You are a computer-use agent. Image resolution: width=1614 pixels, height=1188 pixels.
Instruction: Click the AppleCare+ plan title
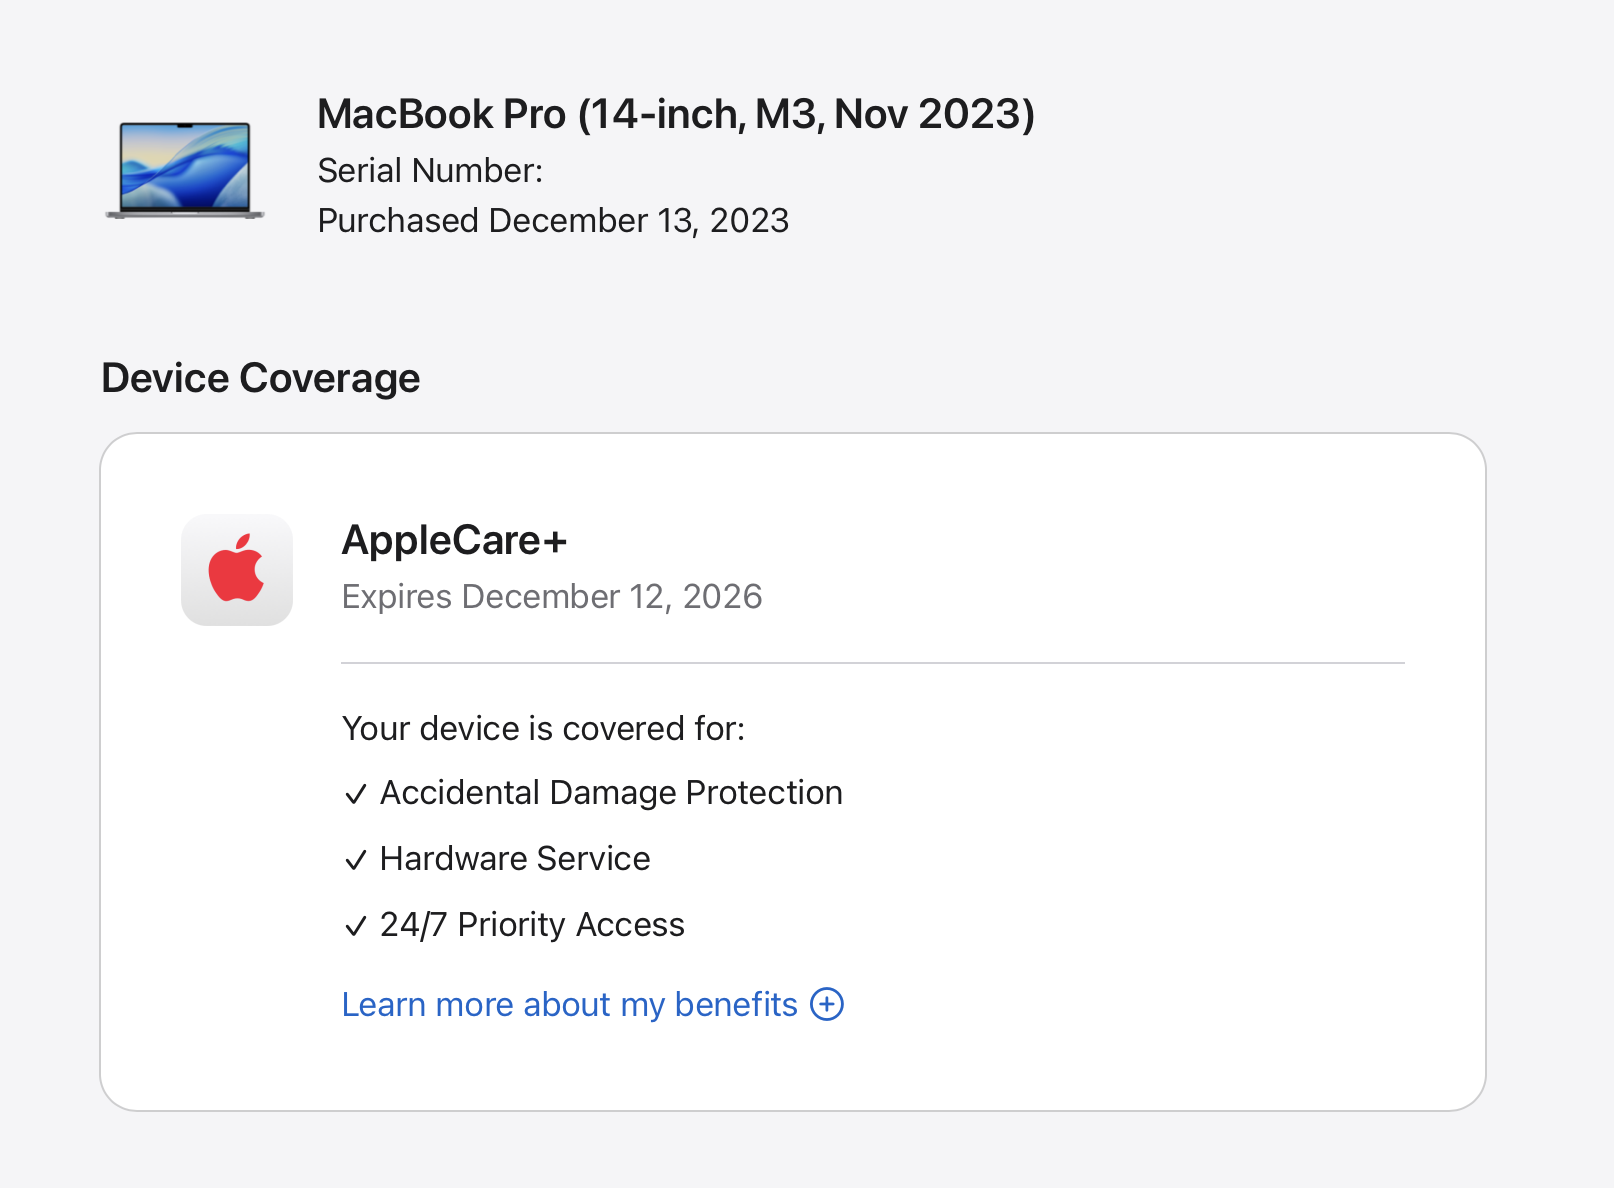(455, 540)
